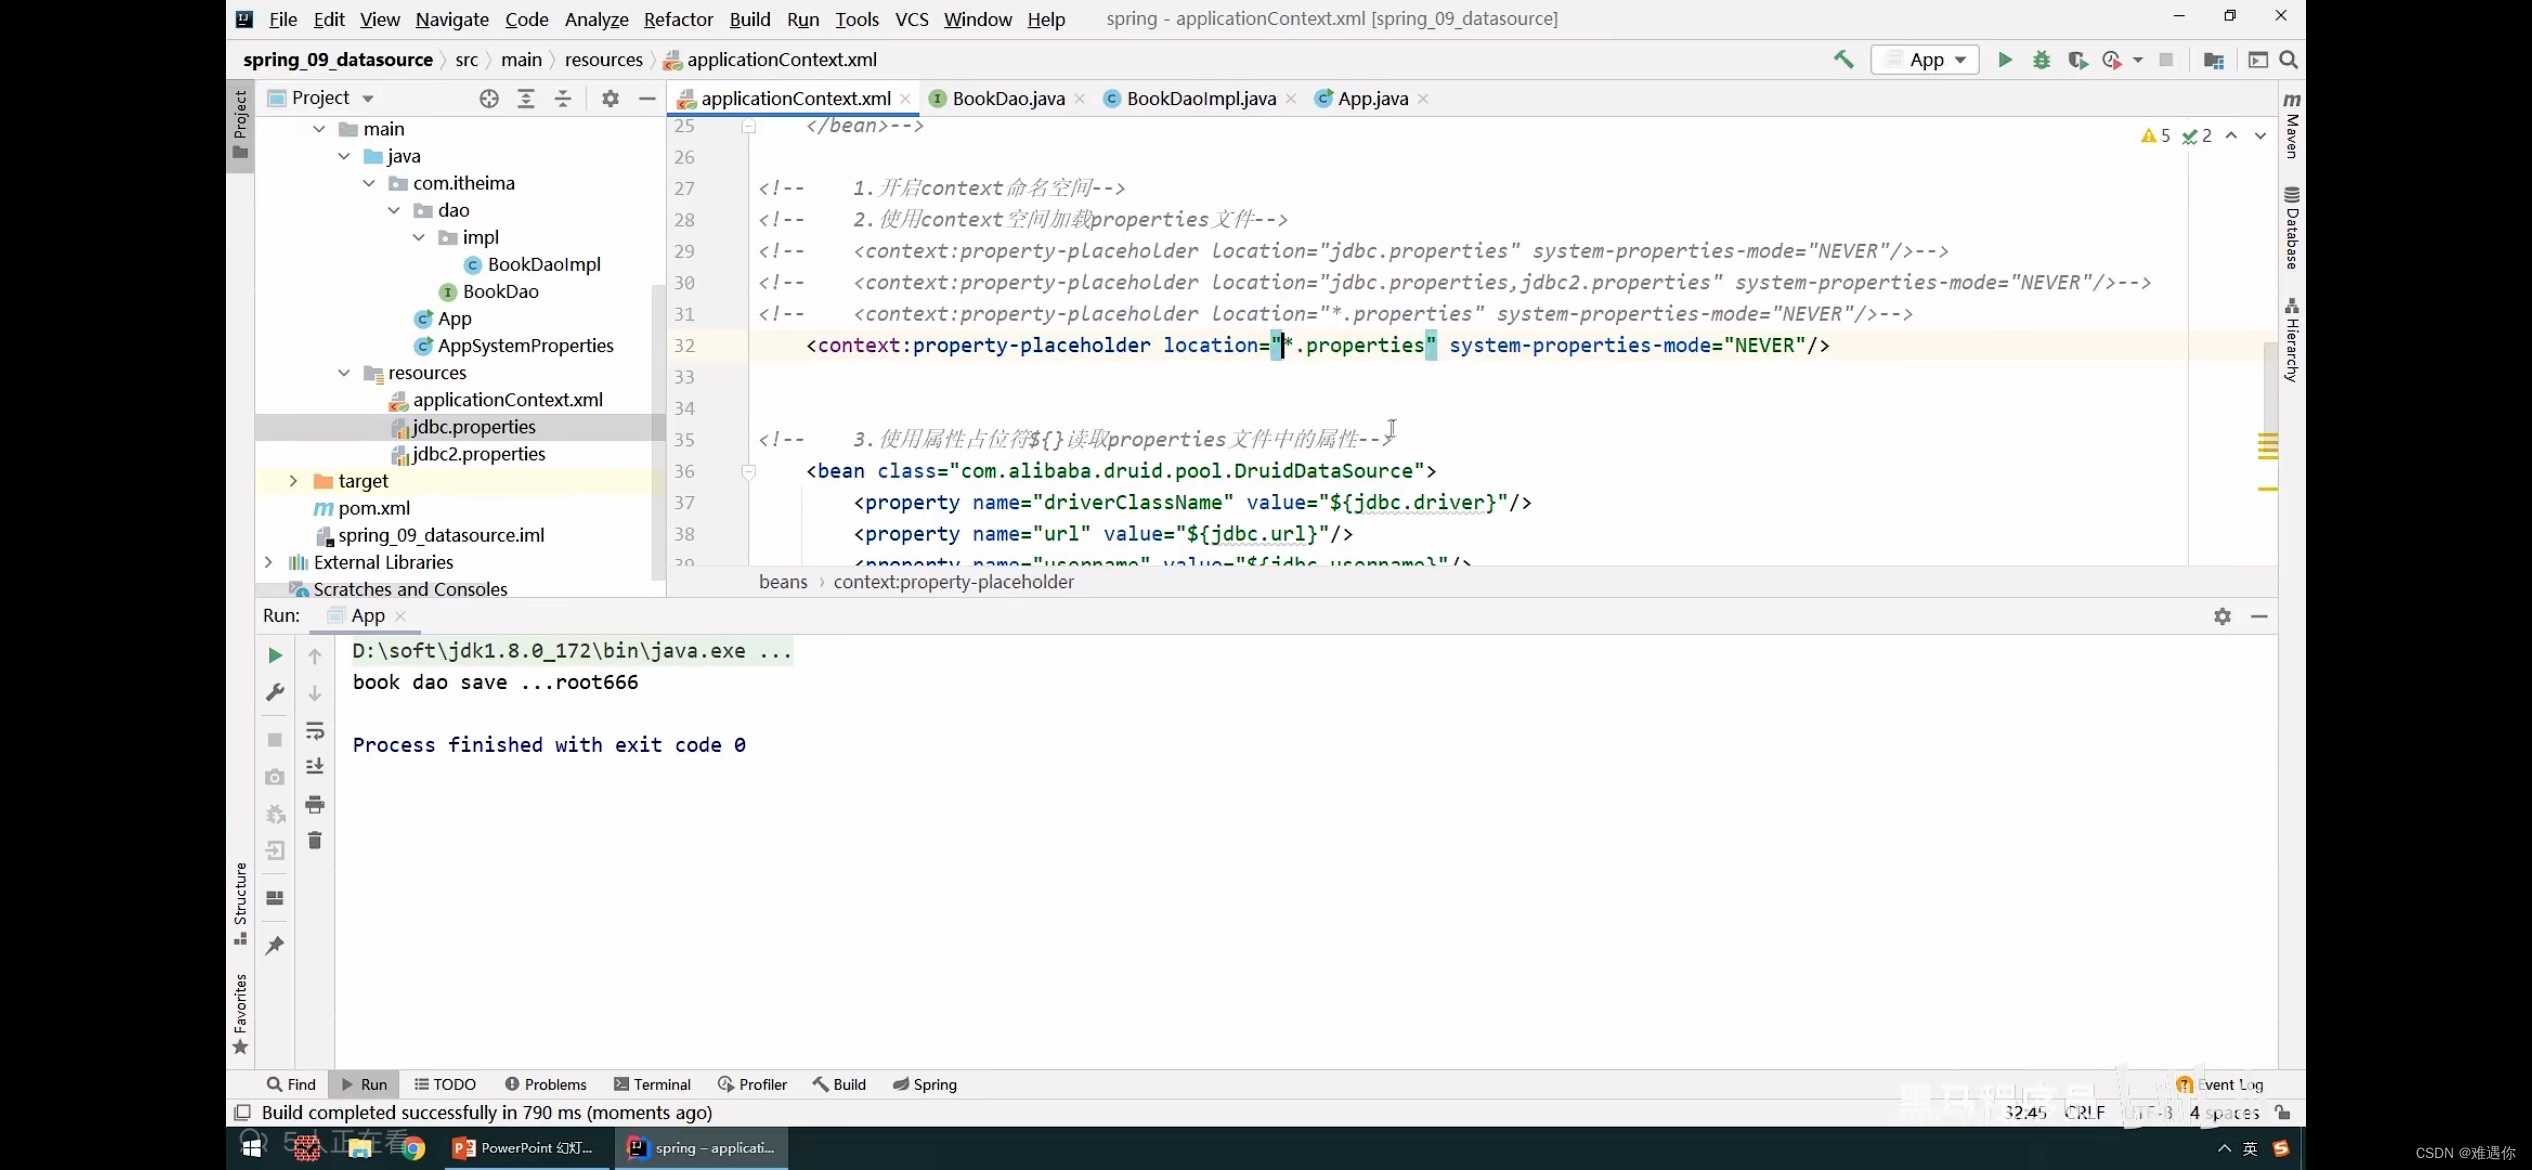Open the Problems tool window button
This screenshot has height=1170, width=2532.
(546, 1084)
